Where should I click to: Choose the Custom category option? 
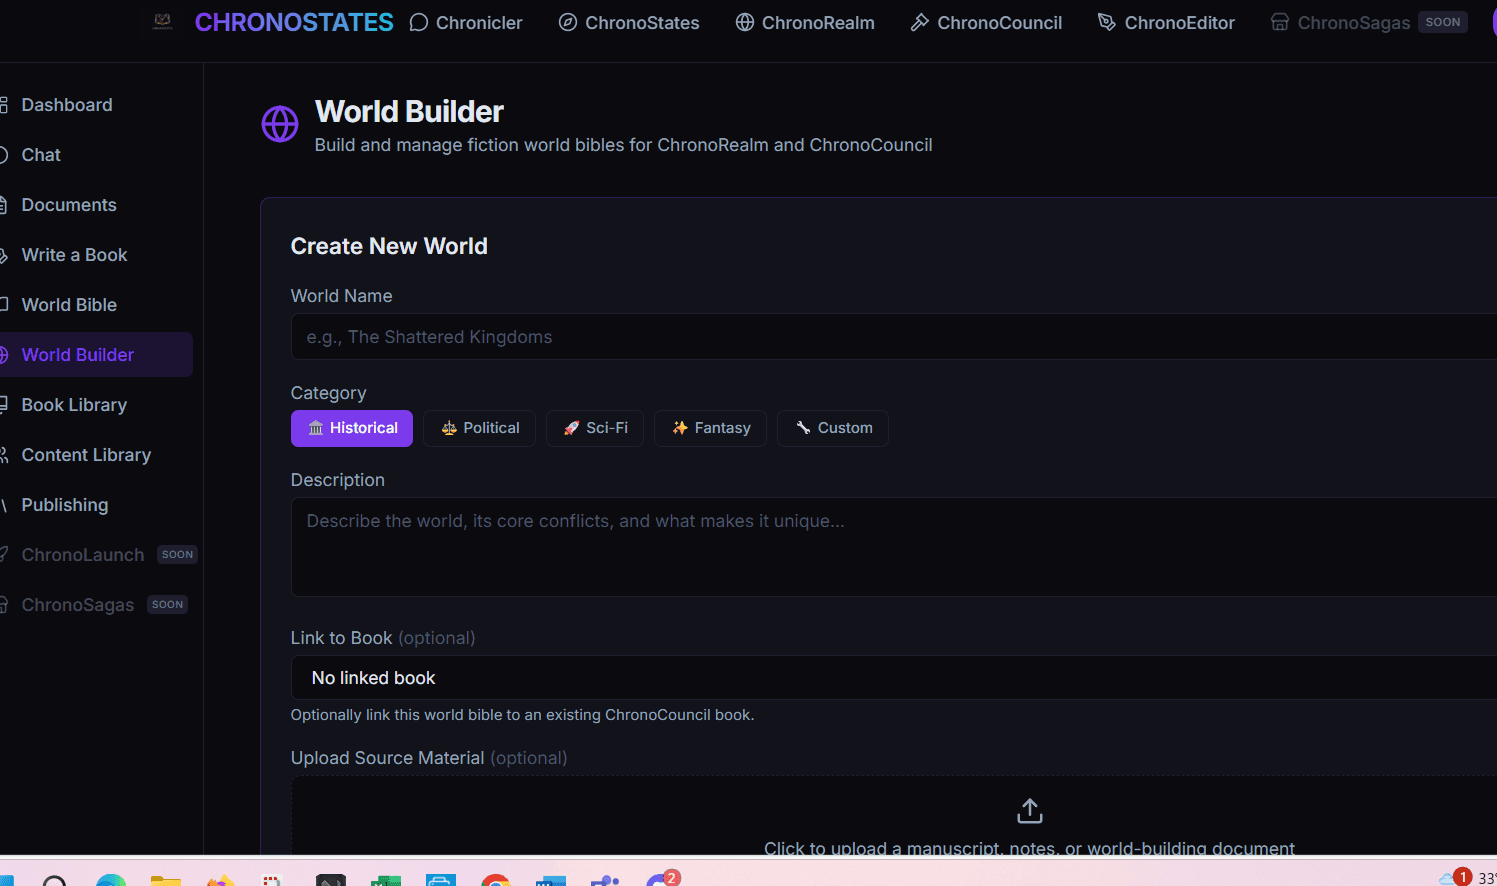tap(833, 428)
